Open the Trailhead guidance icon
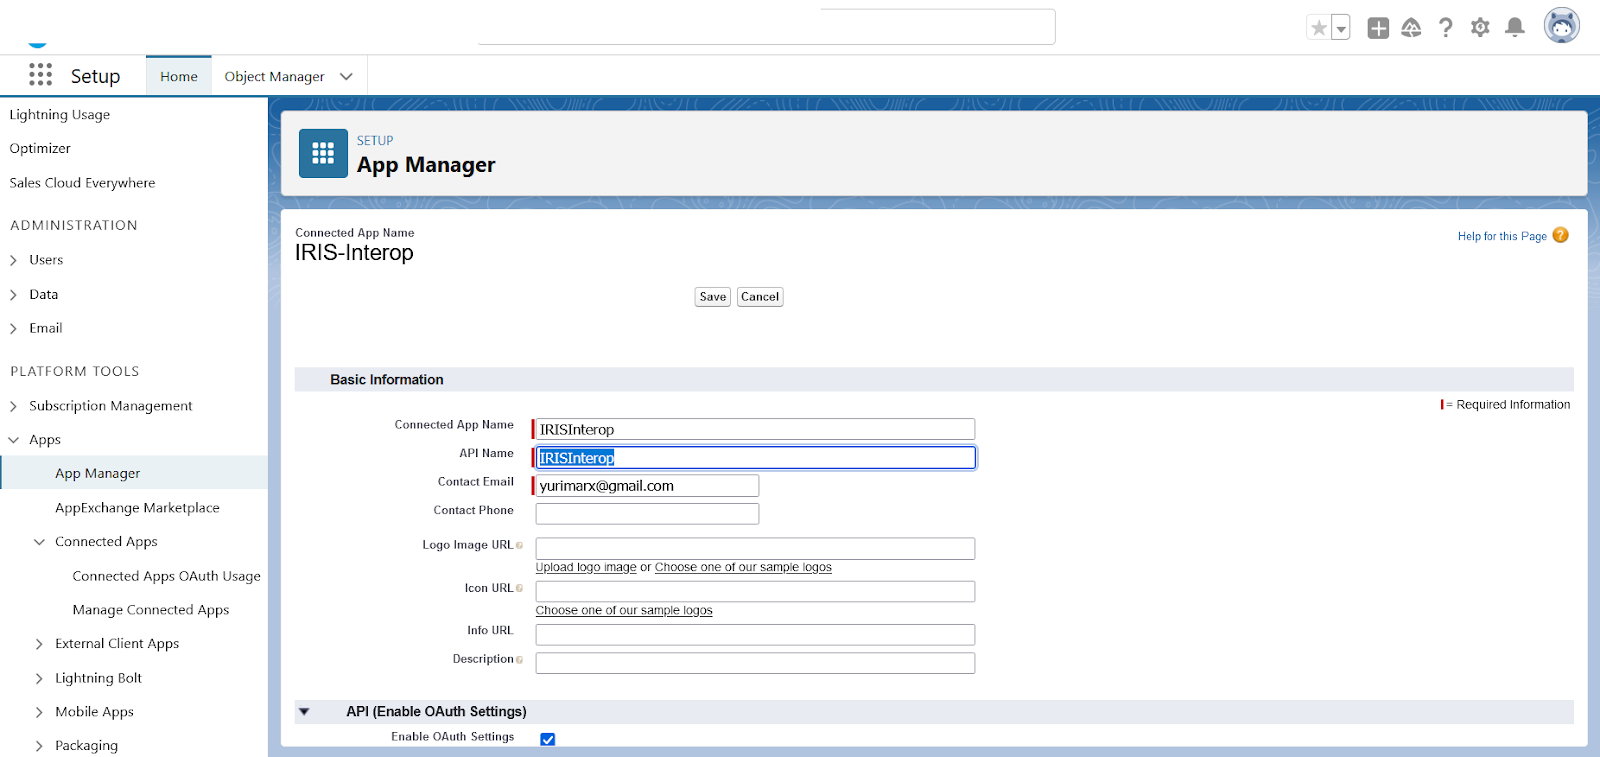Viewport: 1600px width, 757px height. [1411, 28]
